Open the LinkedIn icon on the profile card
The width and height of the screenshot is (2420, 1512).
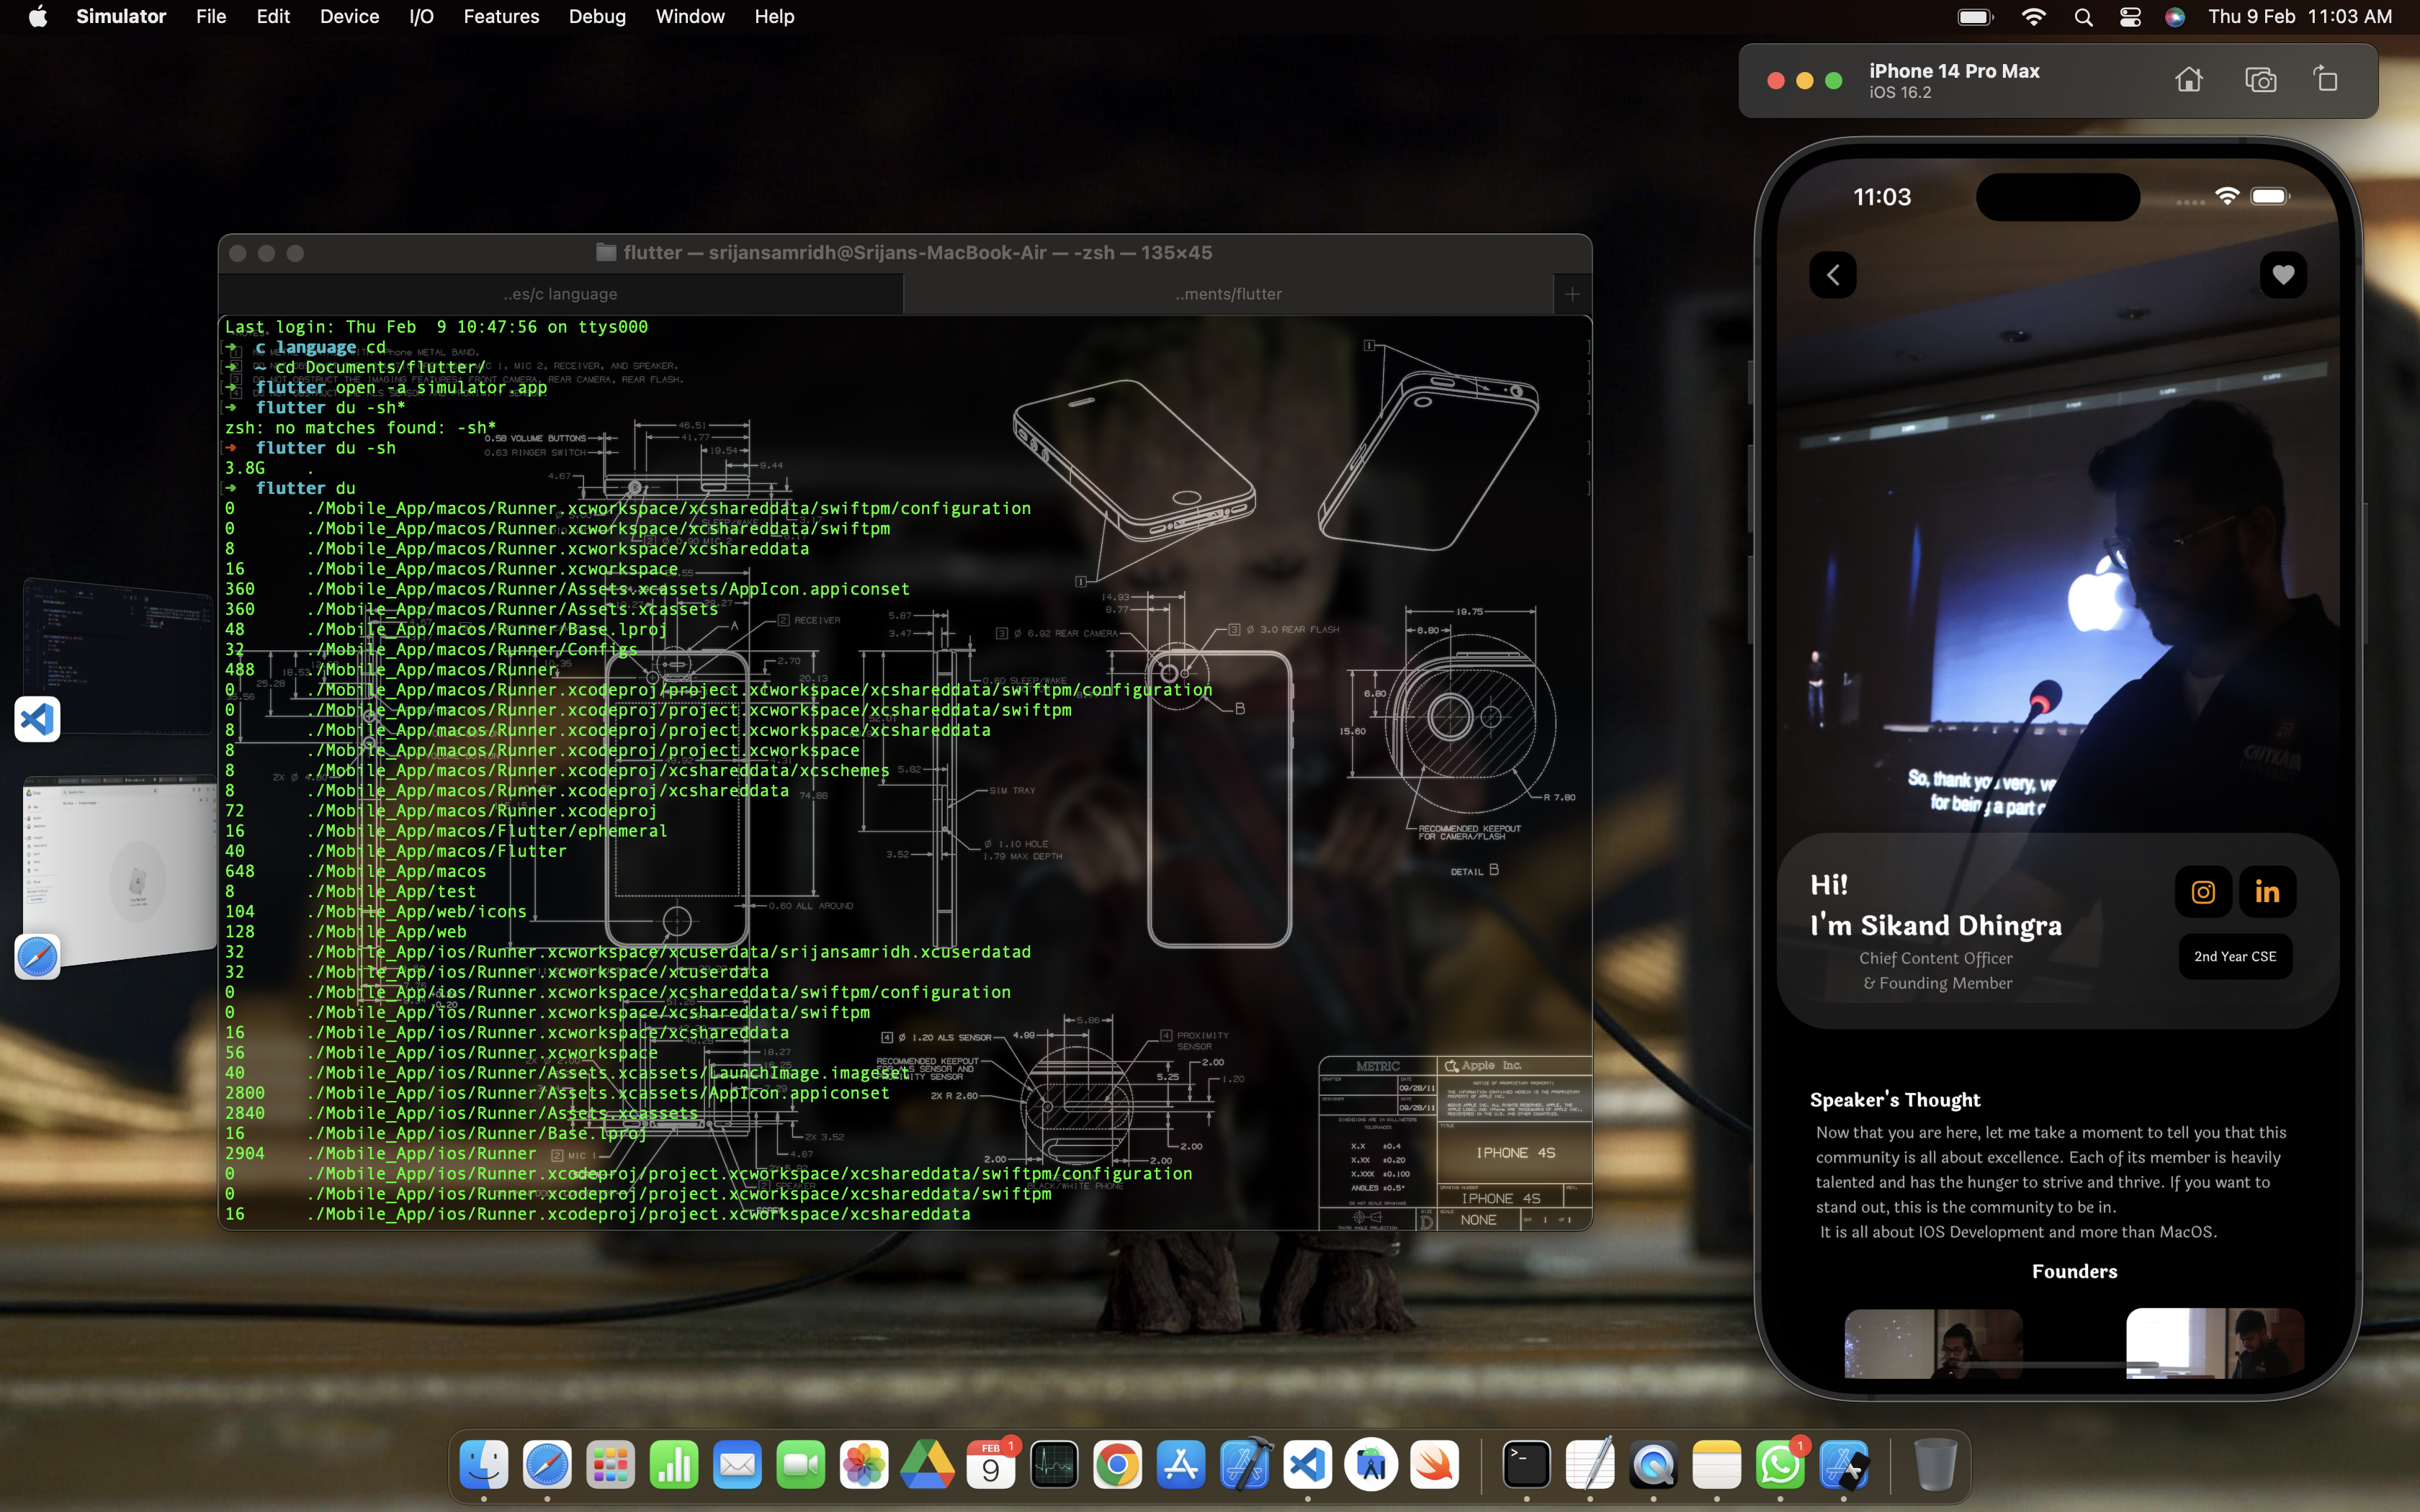pyautogui.click(x=2267, y=892)
